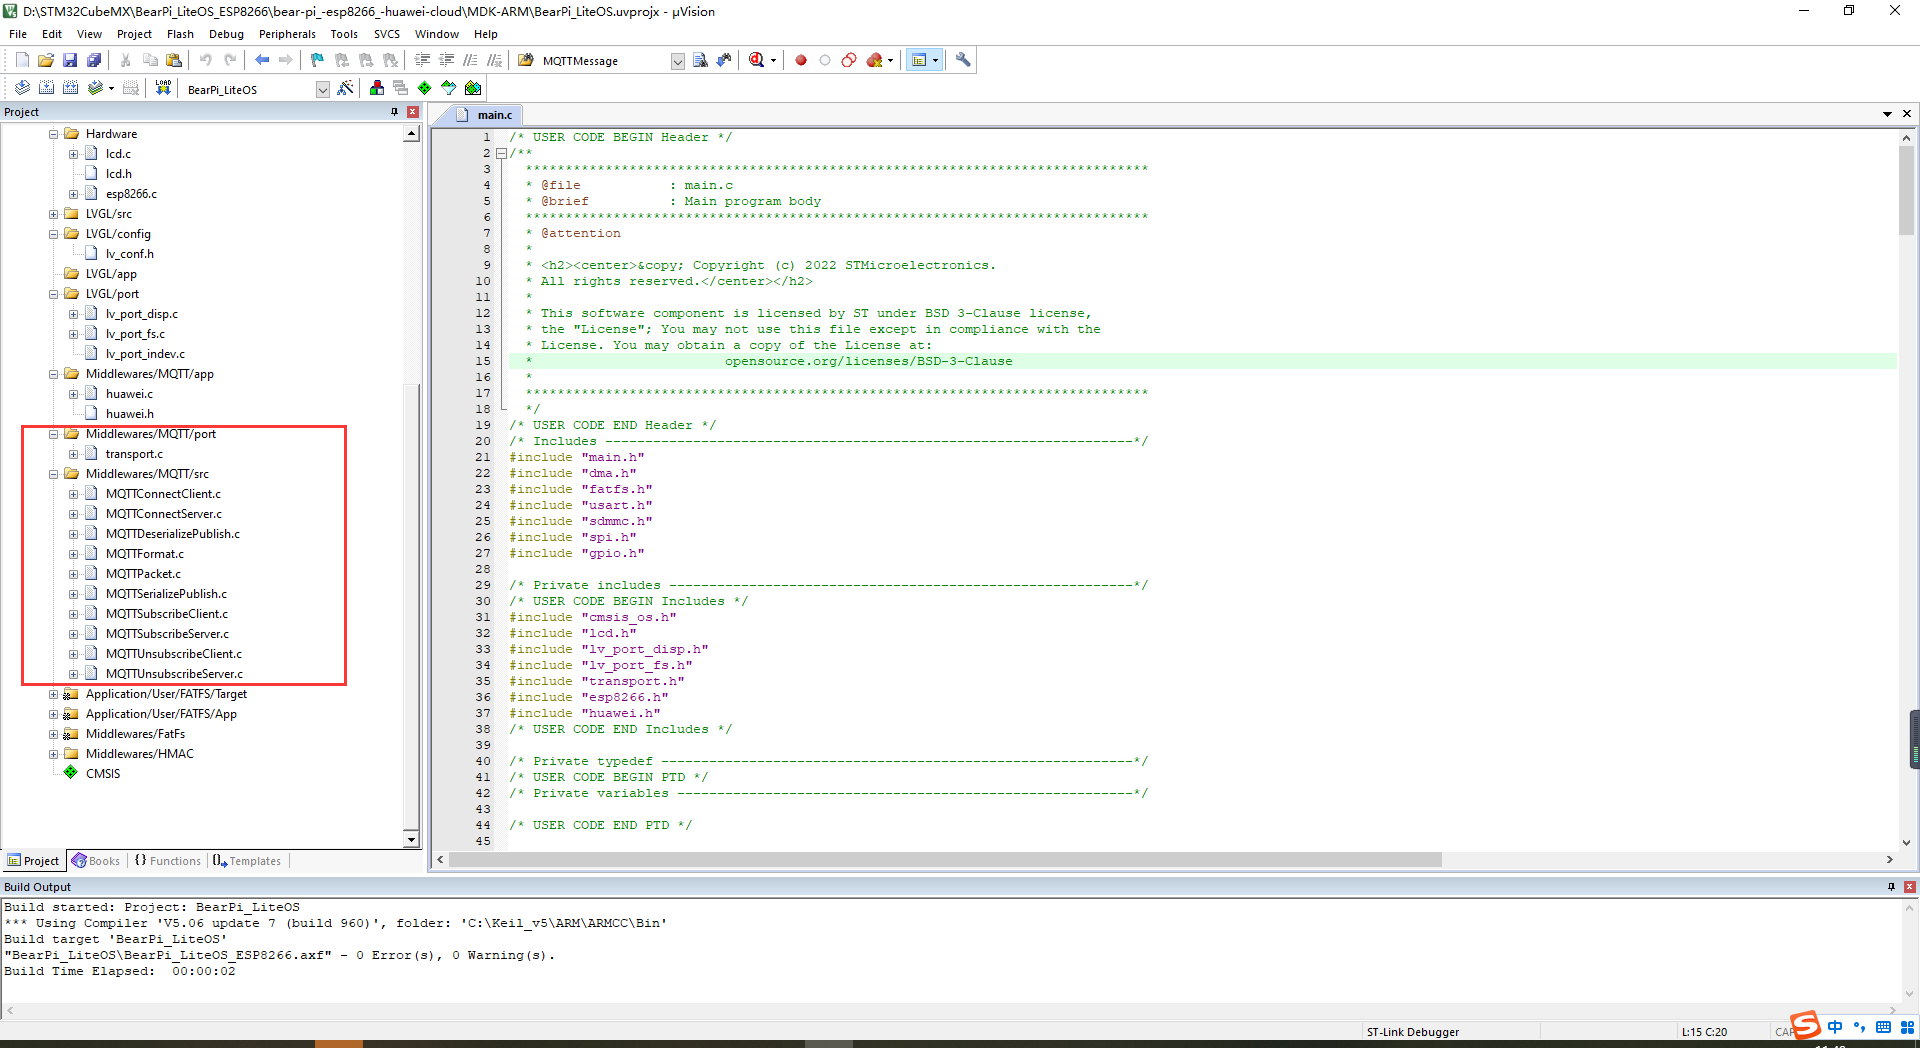The height and width of the screenshot is (1048, 1920).
Task: Select MQTTPacket.c file
Action: click(x=143, y=574)
